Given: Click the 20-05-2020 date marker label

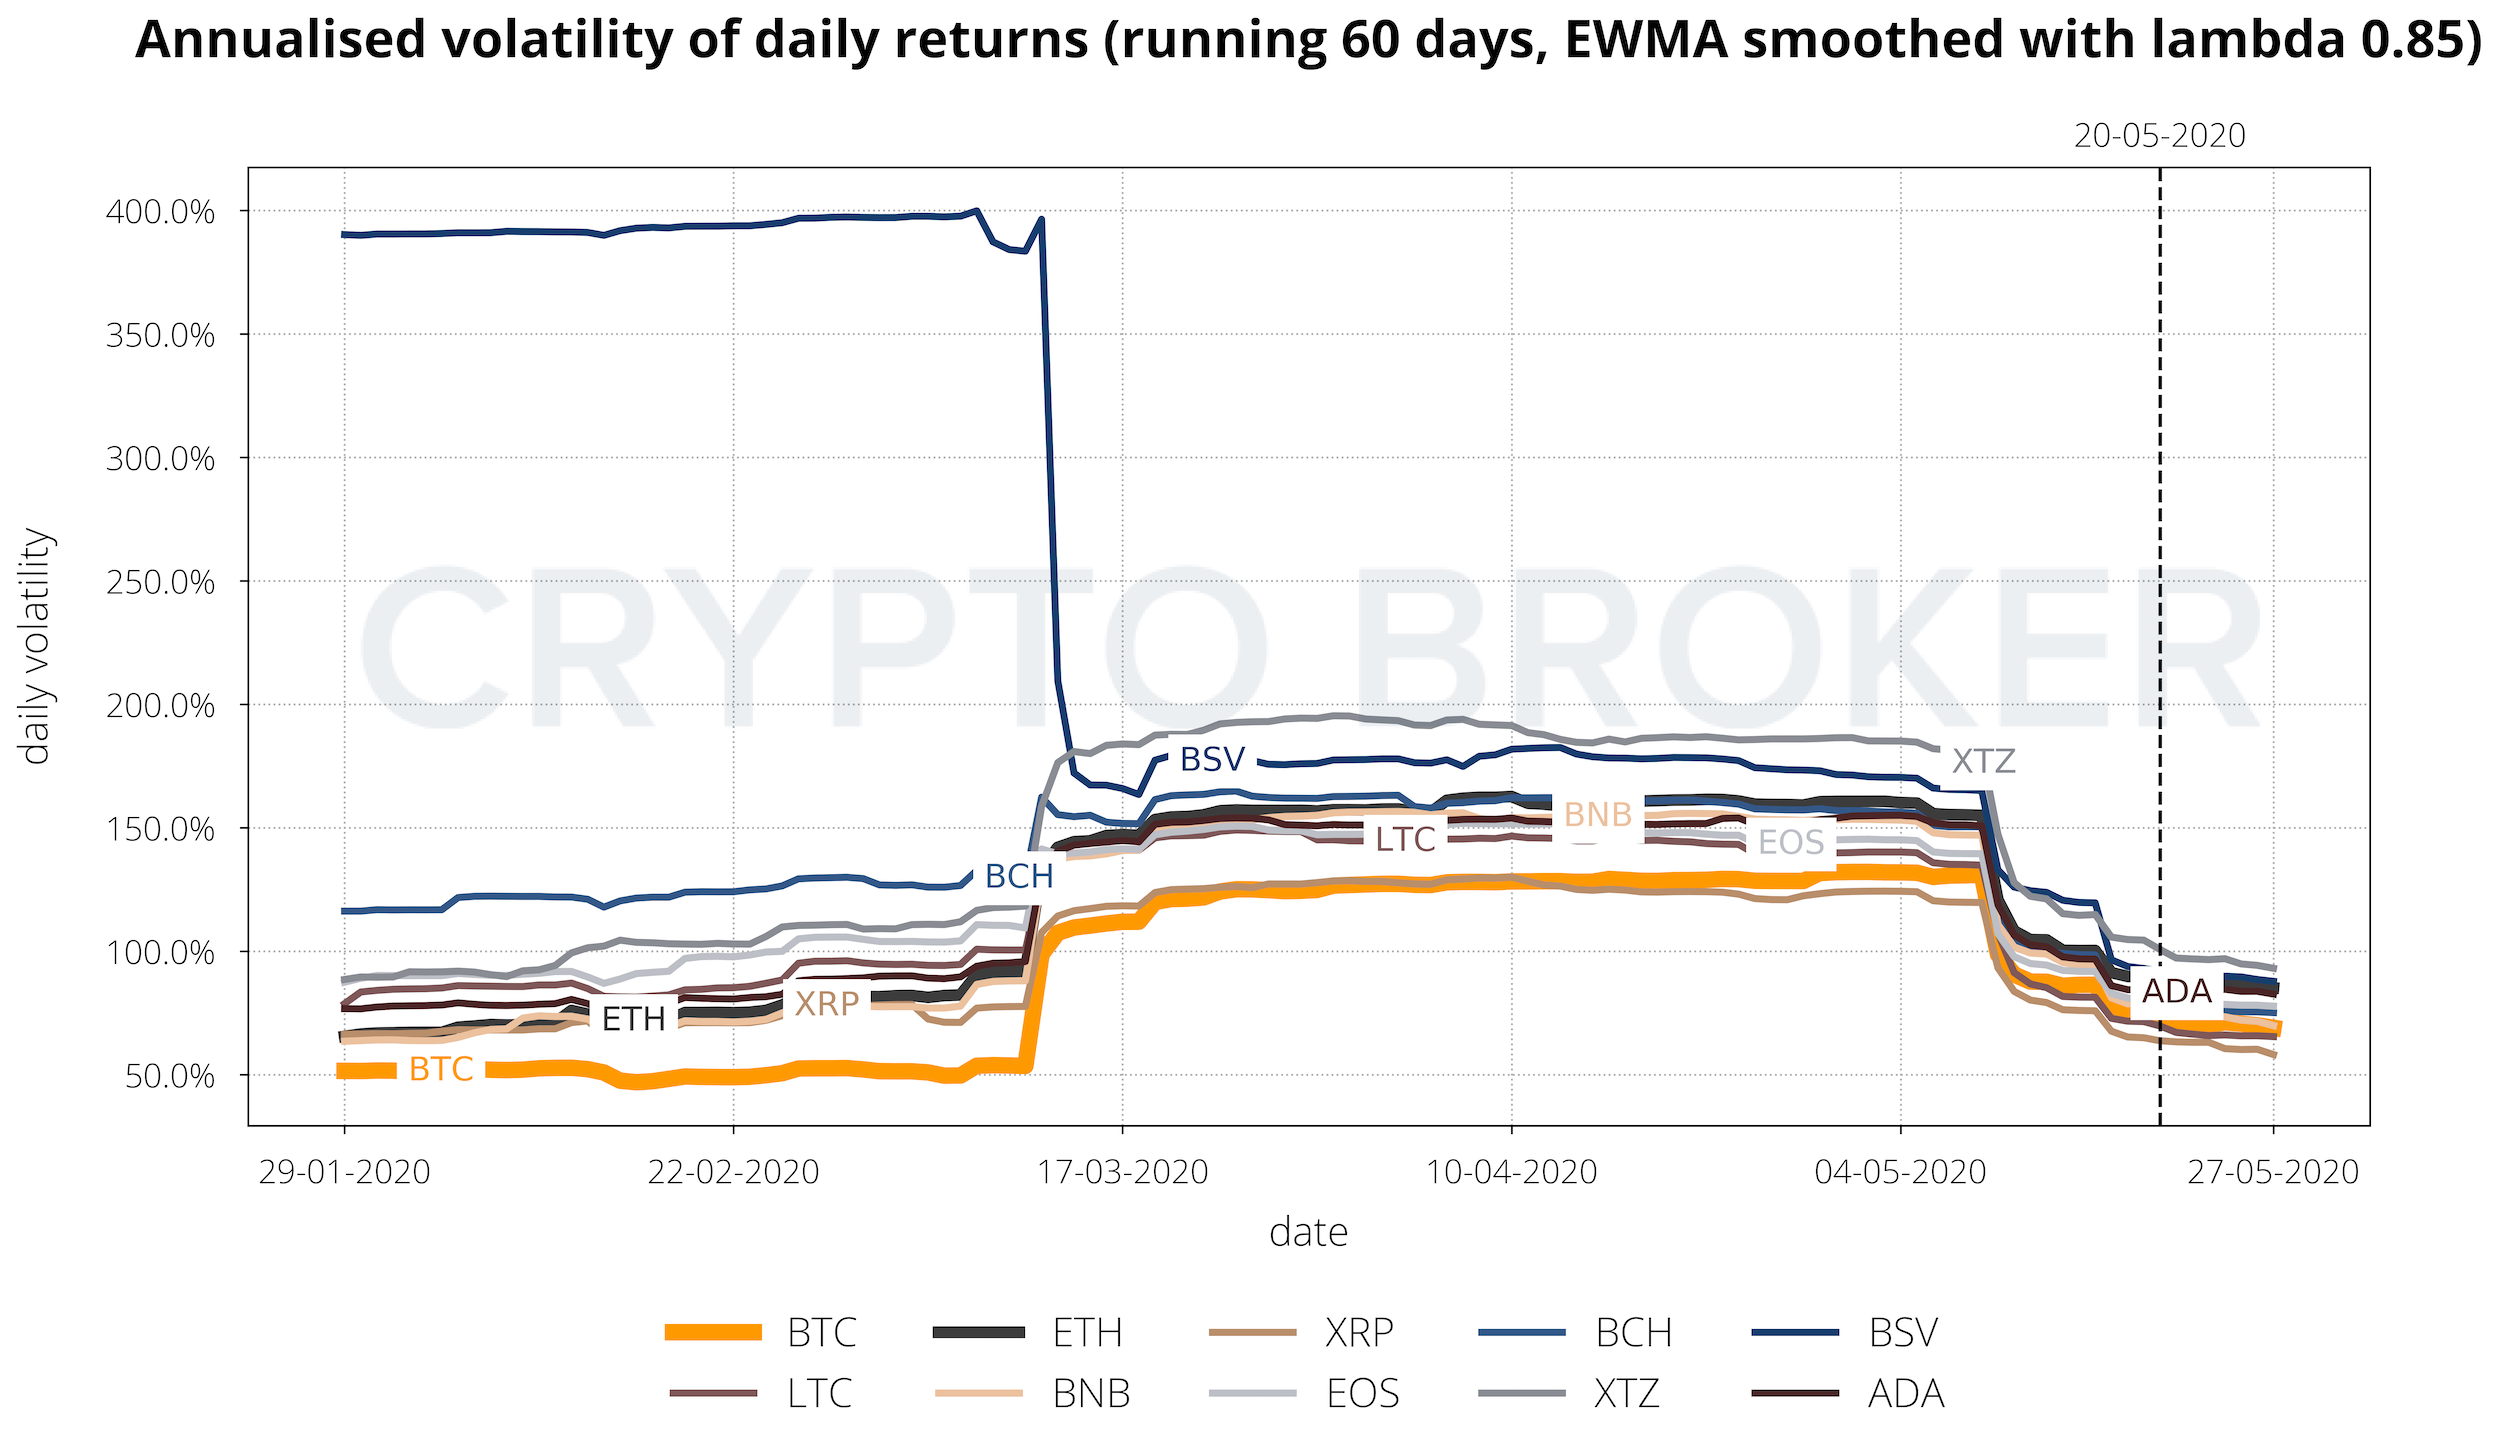Looking at the screenshot, I should point(2159,136).
